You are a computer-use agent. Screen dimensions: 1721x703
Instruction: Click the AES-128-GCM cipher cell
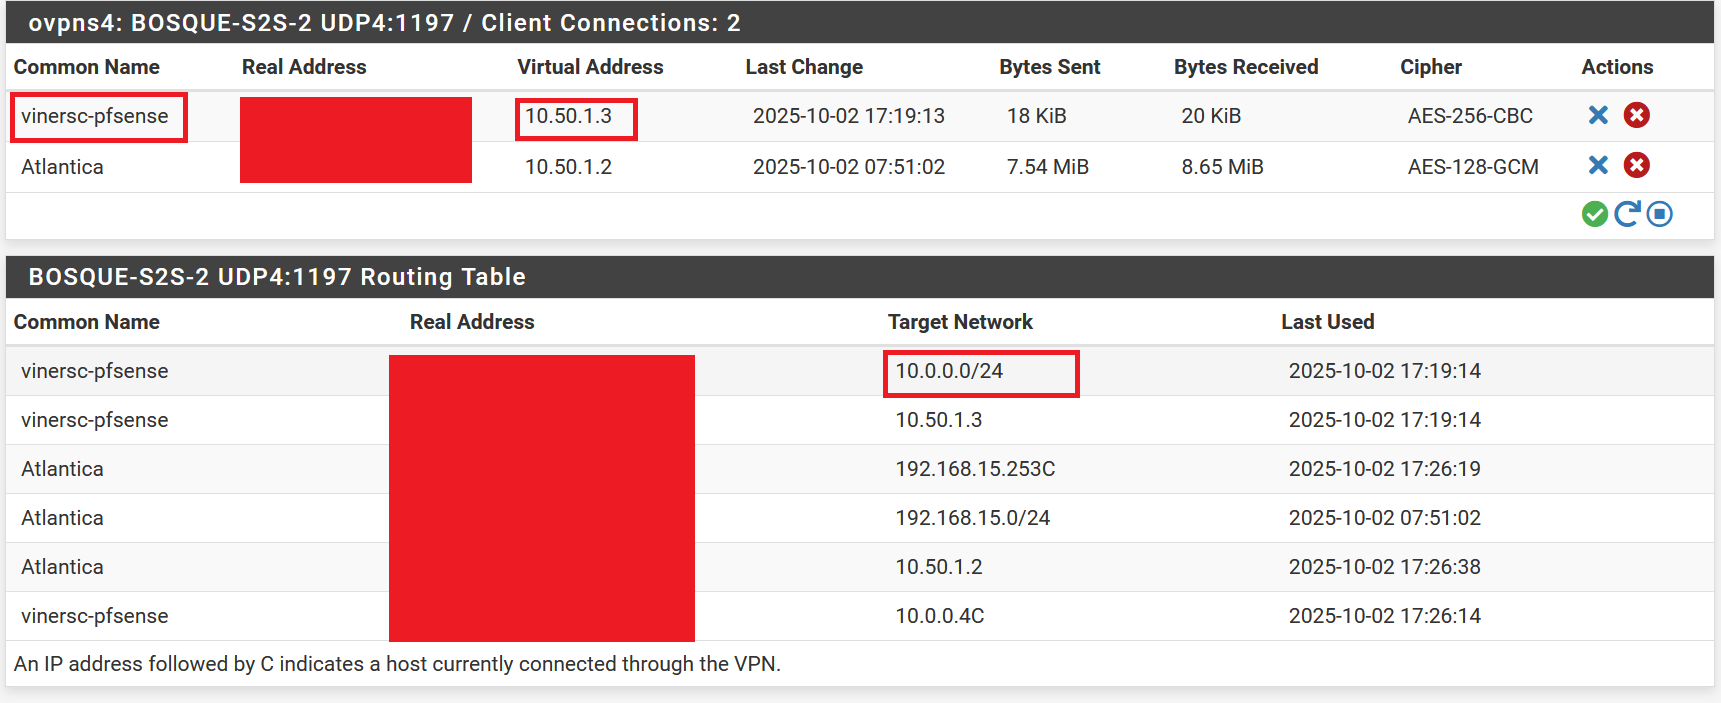1472,167
